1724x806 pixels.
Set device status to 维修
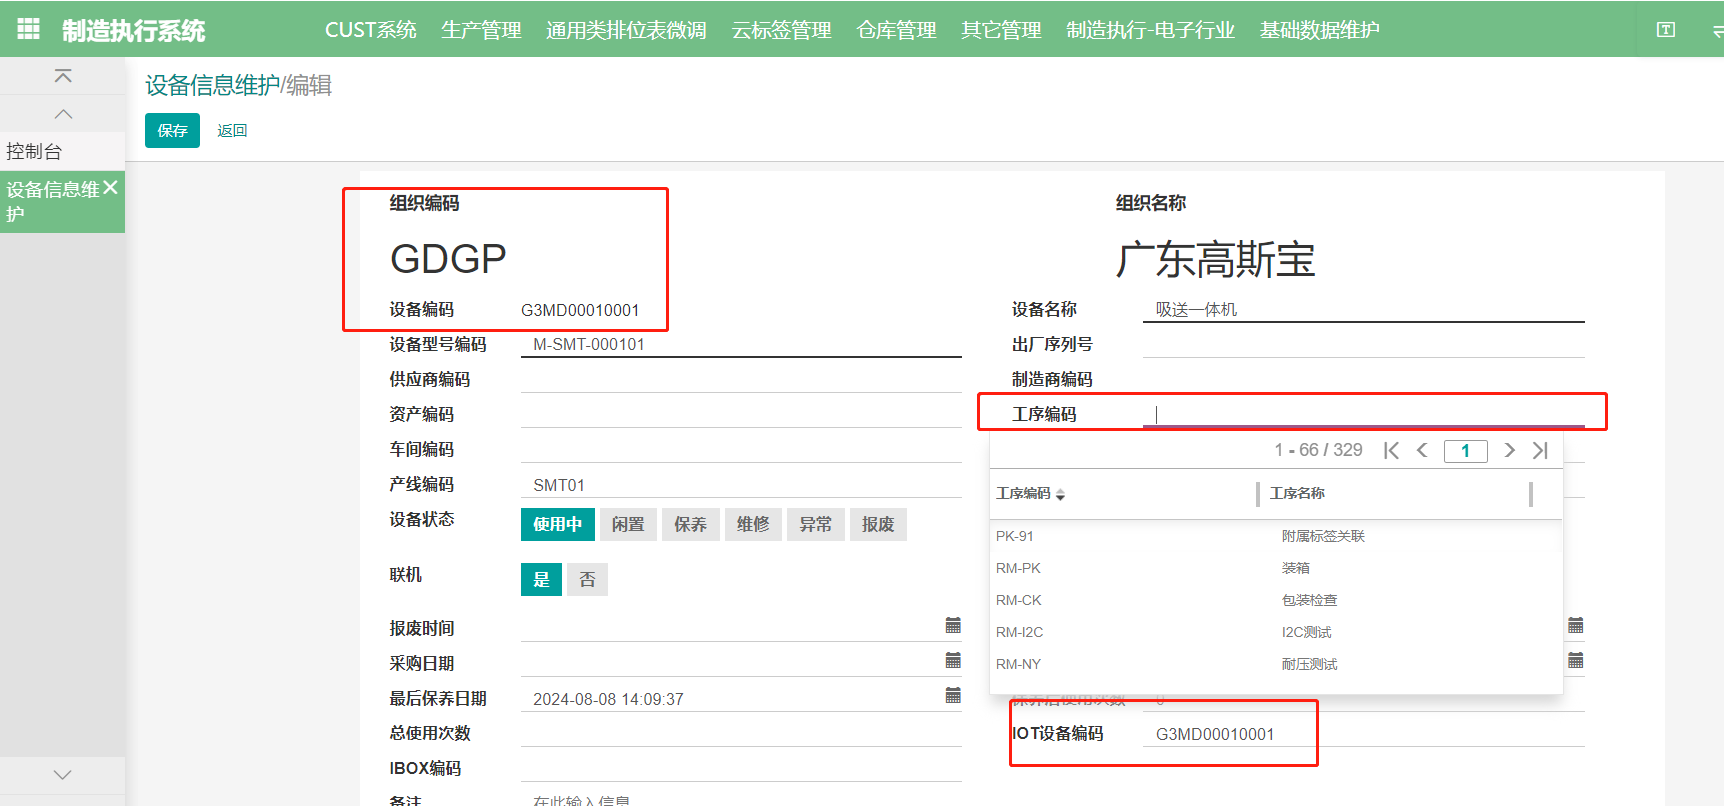pos(753,524)
